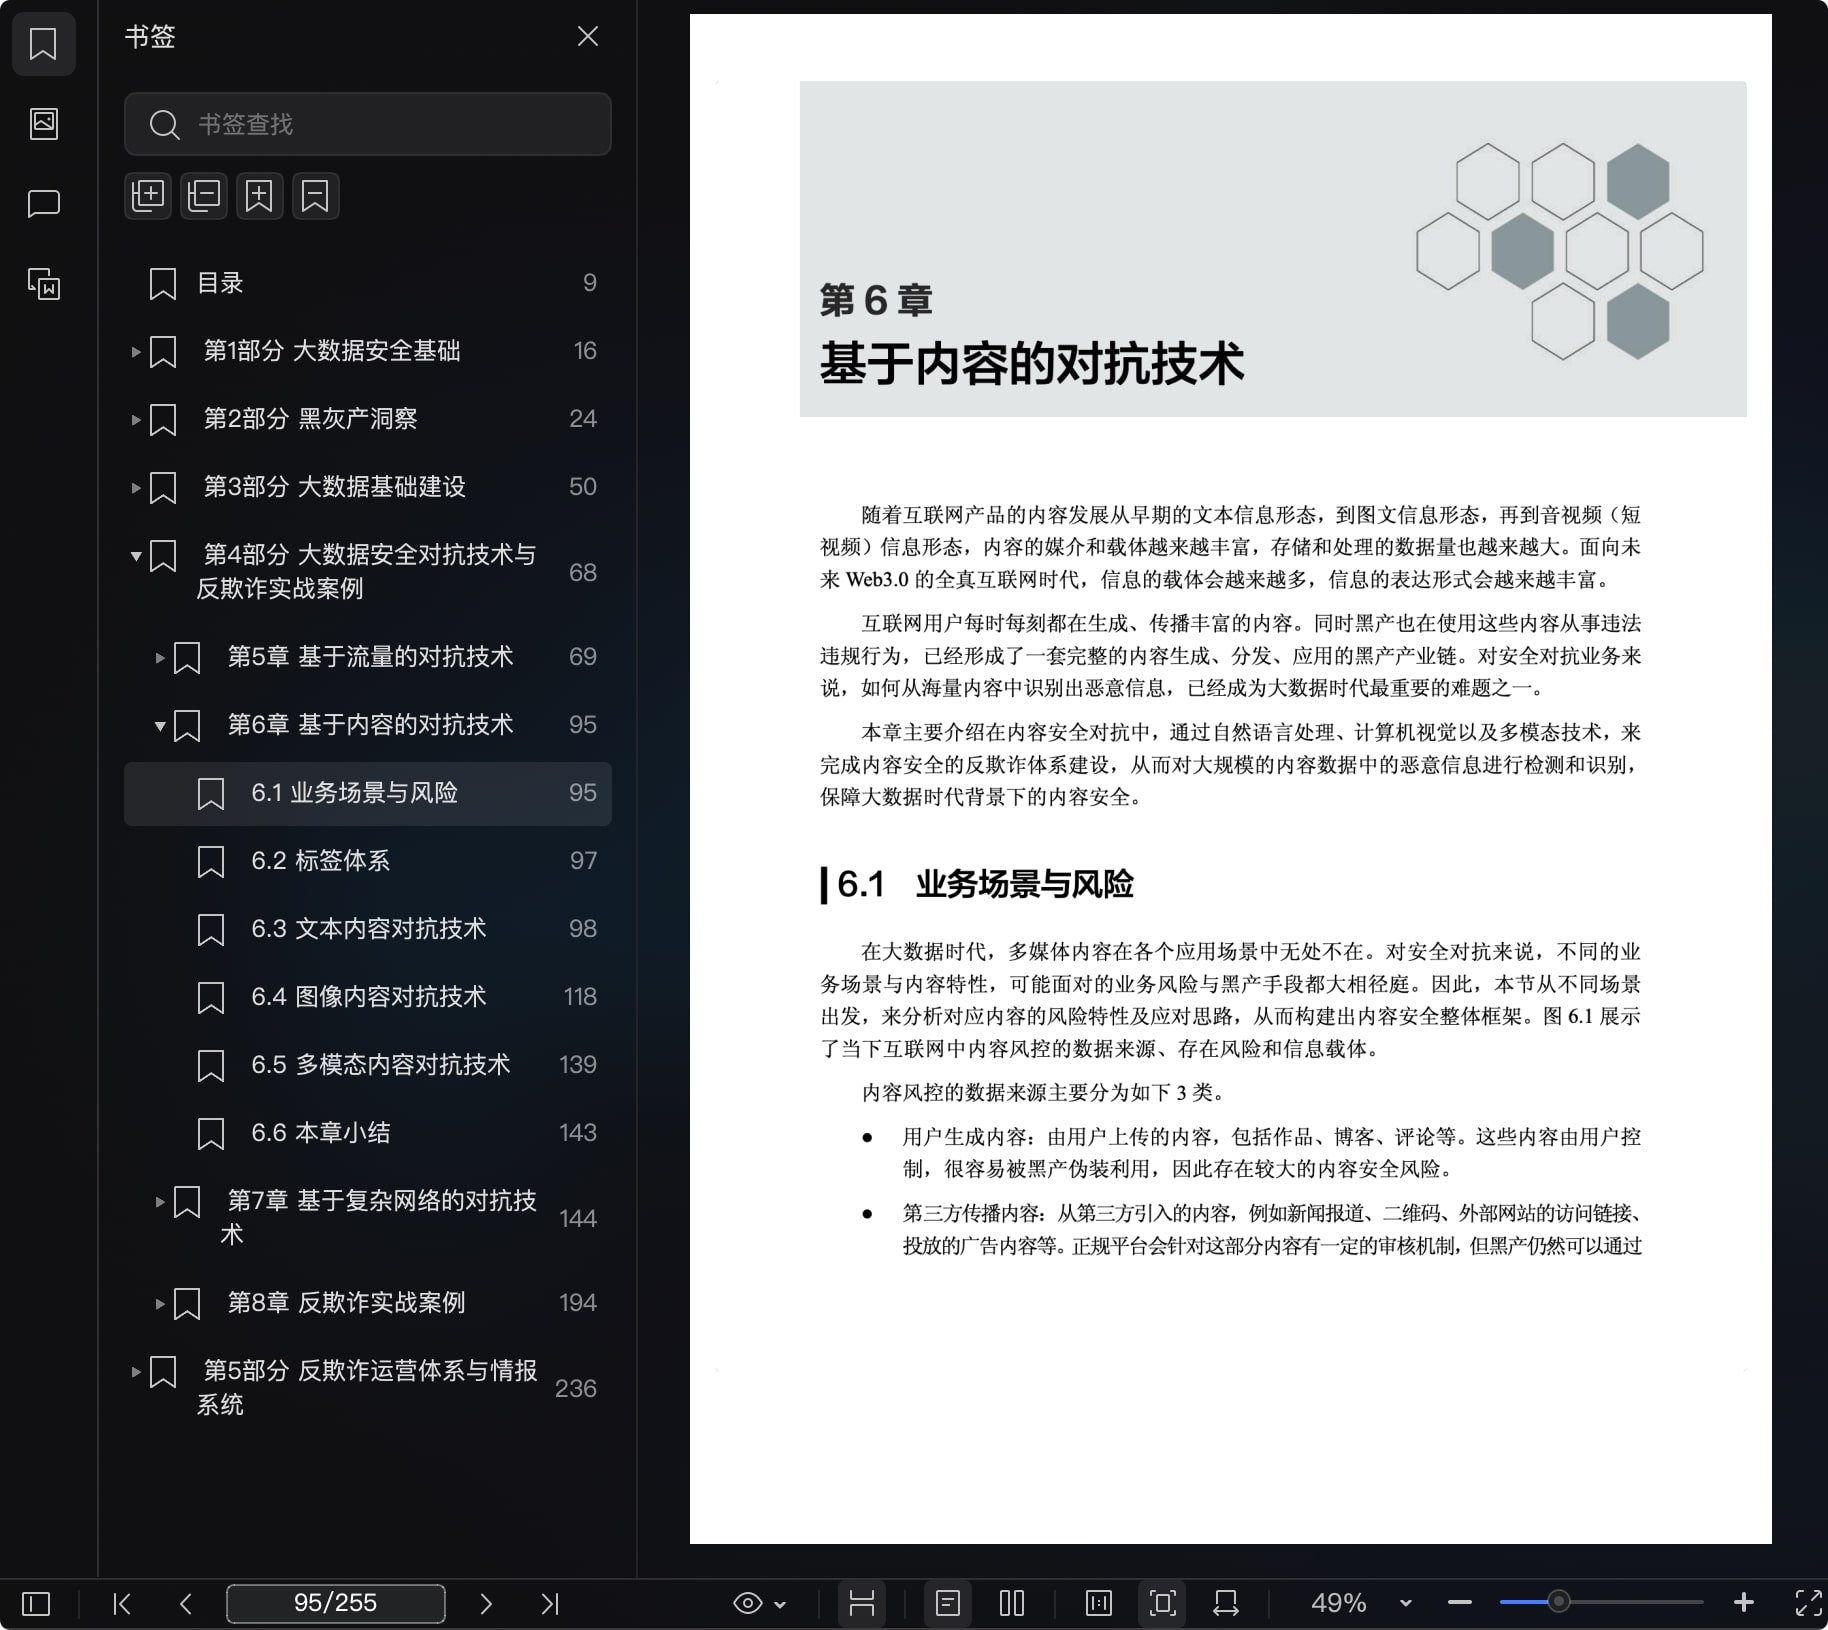Click the 第6章 chapter title banner
Viewport: 1828px width, 1630px height.
point(1273,249)
